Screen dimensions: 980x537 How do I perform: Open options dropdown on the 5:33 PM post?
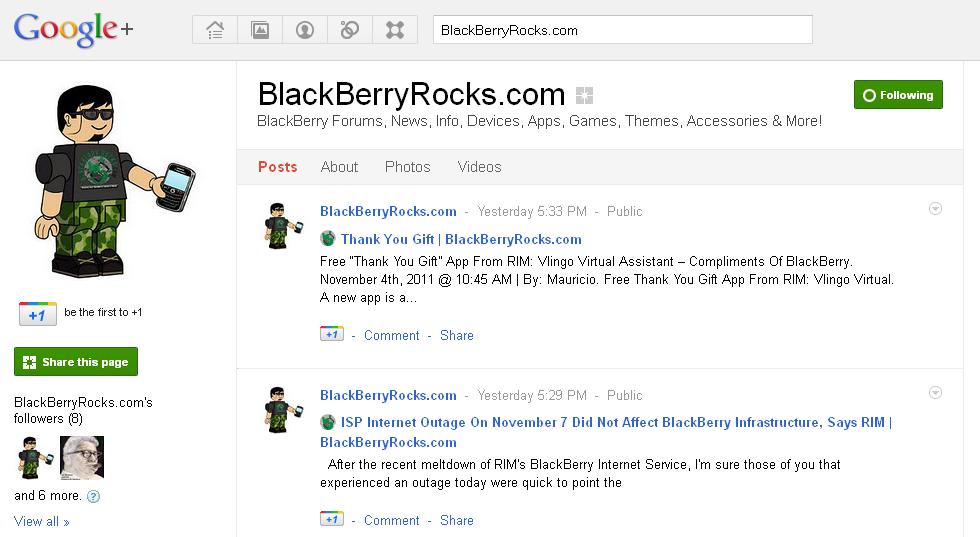(935, 208)
